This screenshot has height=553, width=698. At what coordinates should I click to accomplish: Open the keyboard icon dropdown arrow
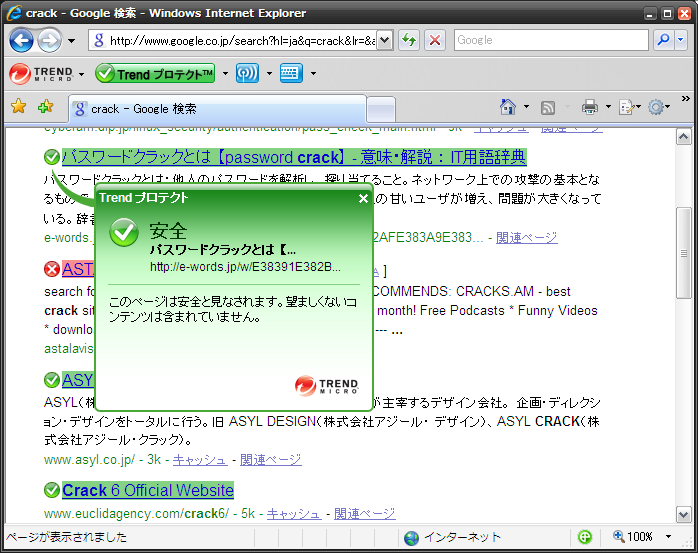[313, 73]
